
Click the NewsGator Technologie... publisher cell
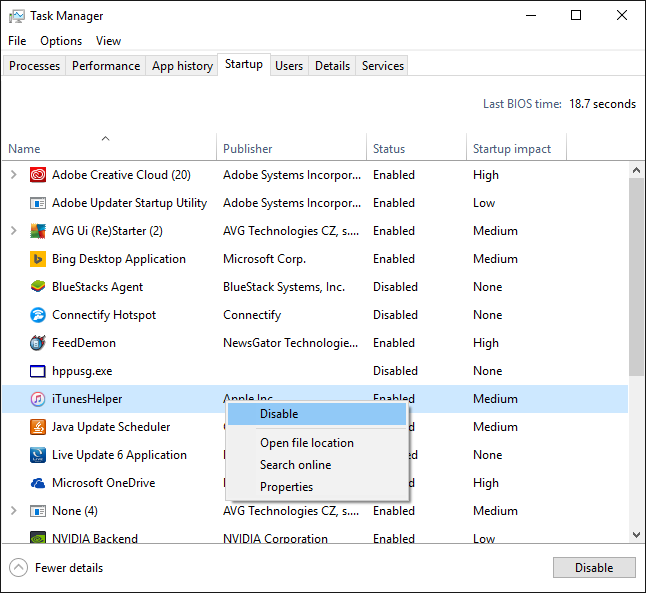290,343
